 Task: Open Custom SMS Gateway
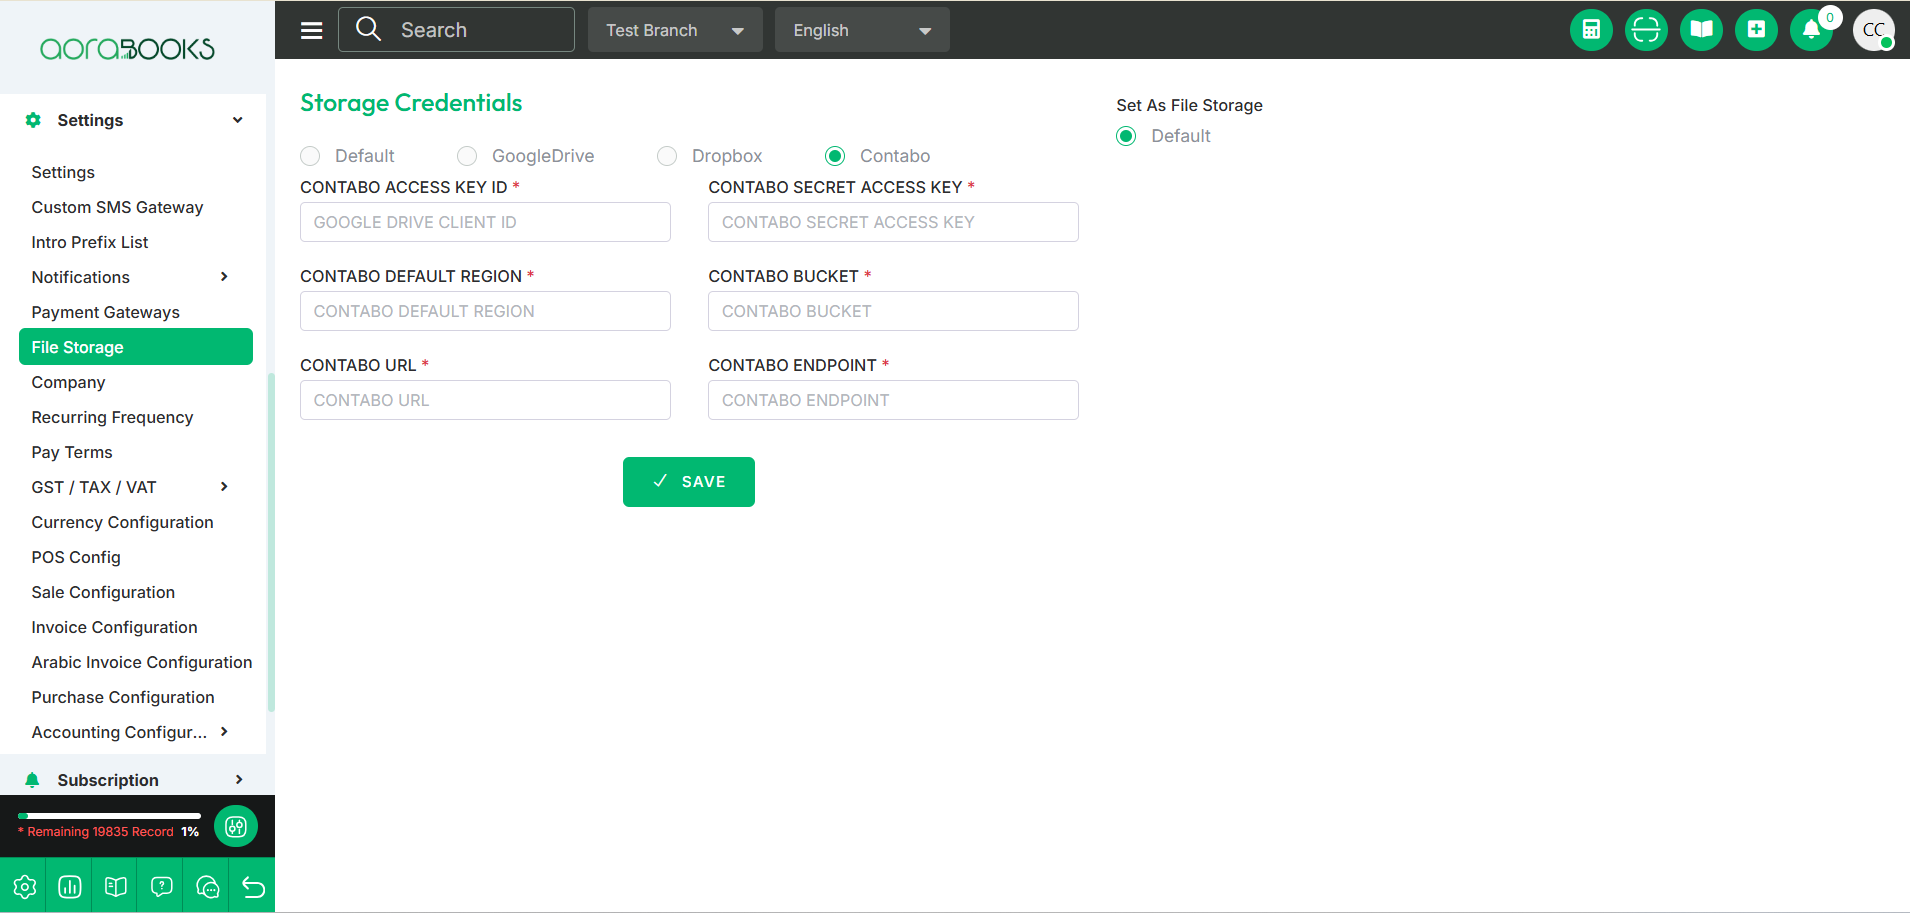coord(117,207)
